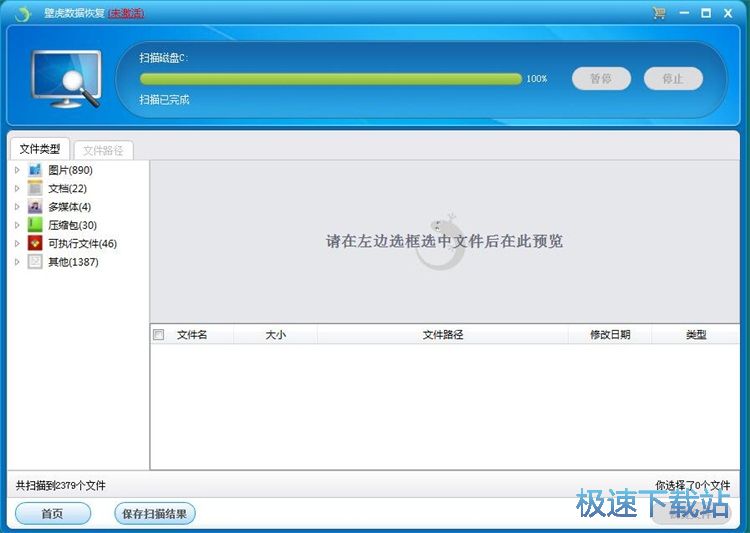Close the data recovery window
The image size is (750, 533).
tap(728, 13)
